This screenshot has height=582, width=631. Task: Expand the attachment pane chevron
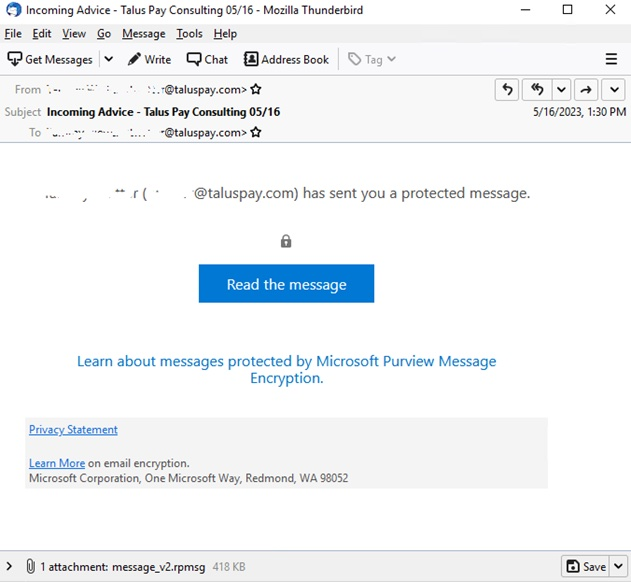10,567
